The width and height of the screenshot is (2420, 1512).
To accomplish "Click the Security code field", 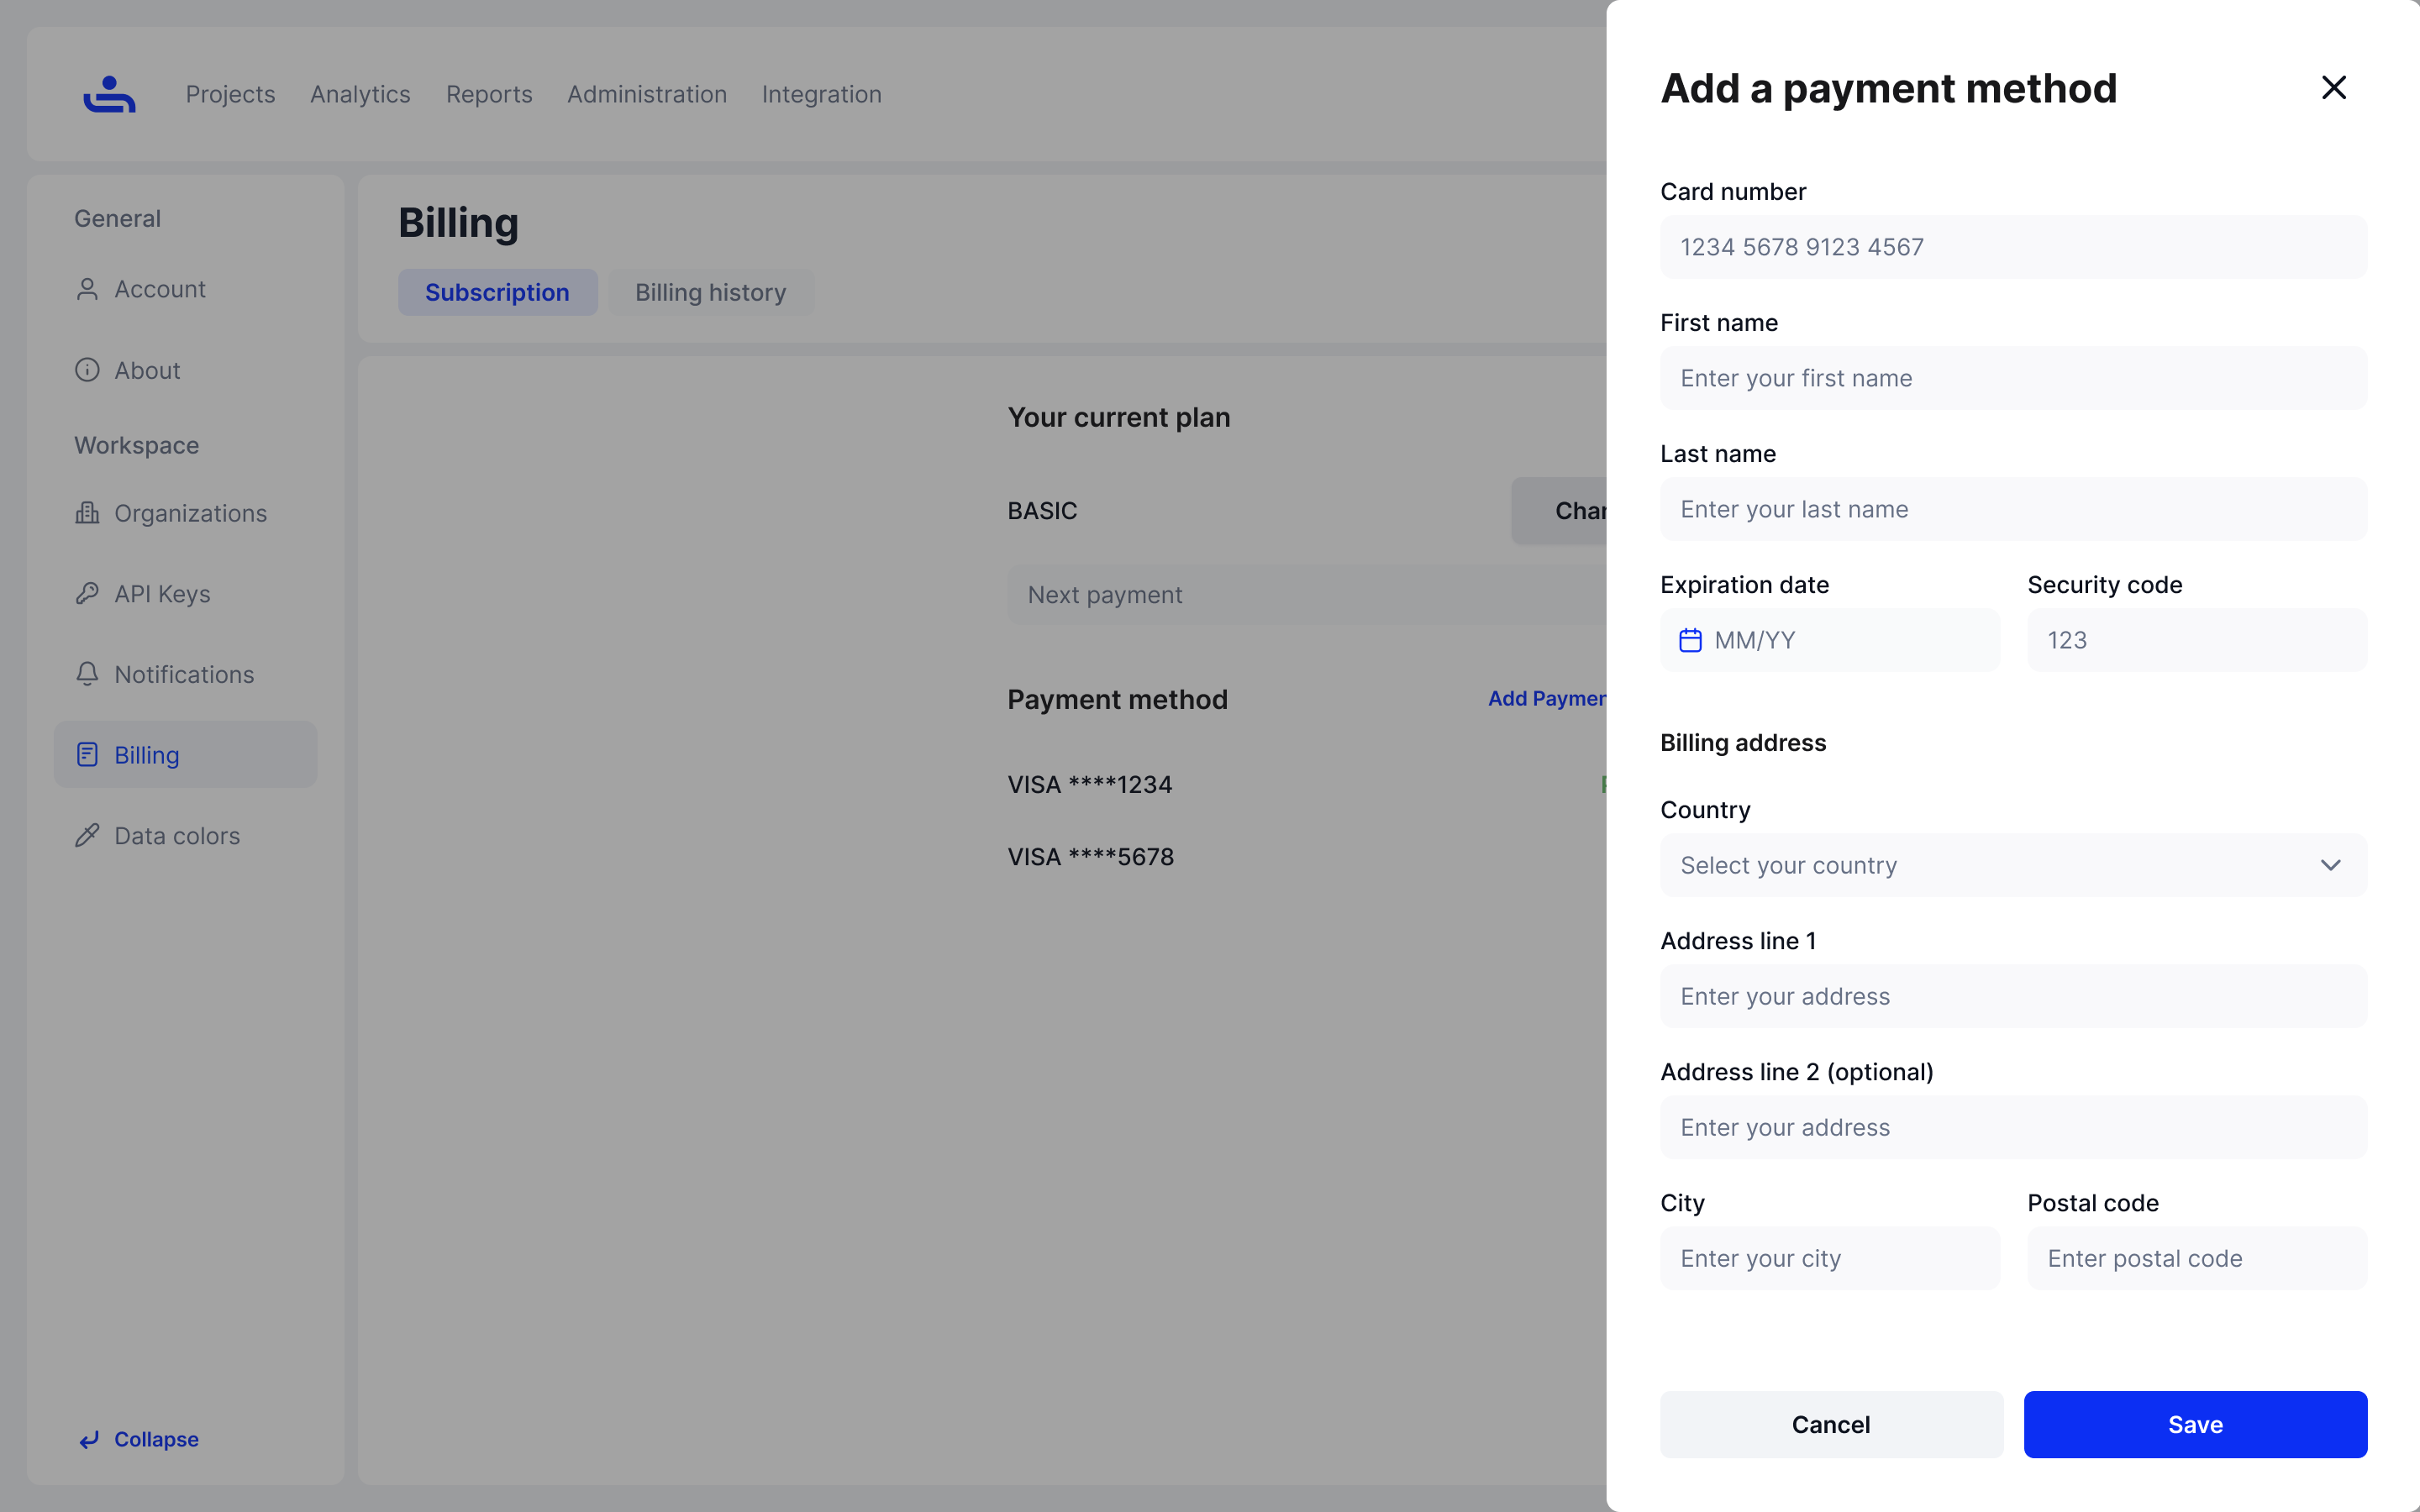I will 2196,640.
